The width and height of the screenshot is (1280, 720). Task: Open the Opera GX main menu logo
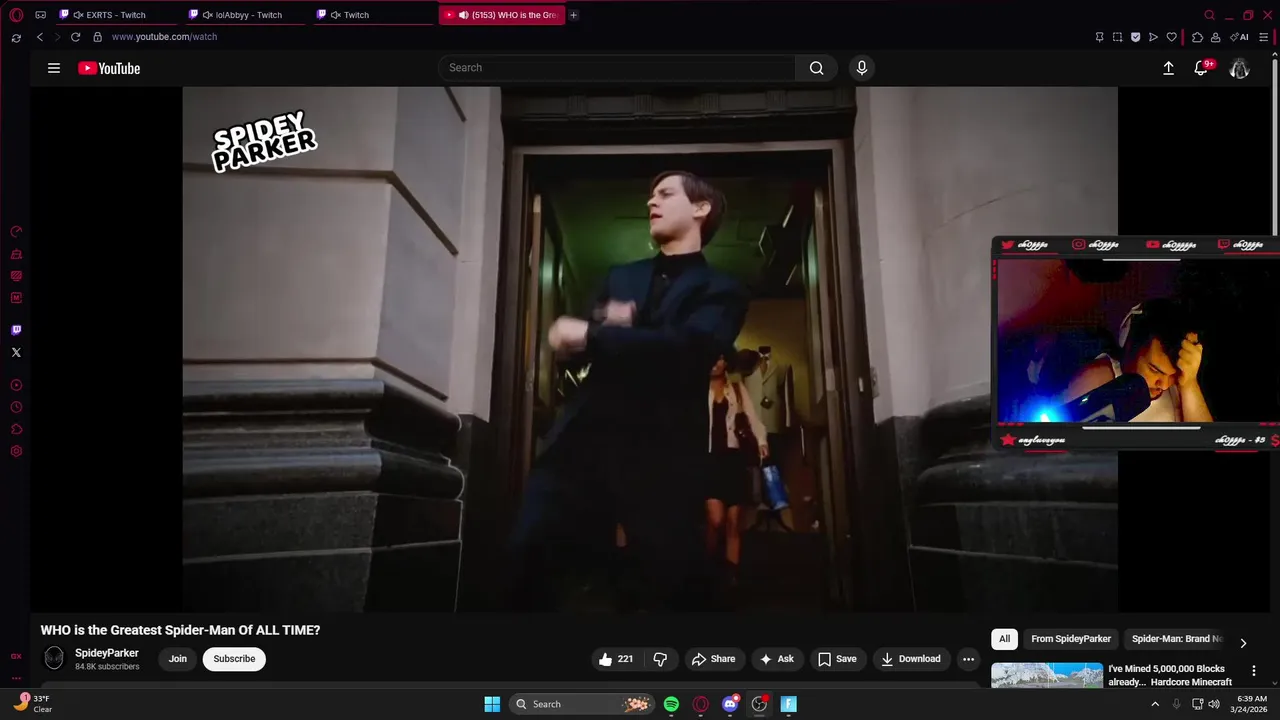16,15
